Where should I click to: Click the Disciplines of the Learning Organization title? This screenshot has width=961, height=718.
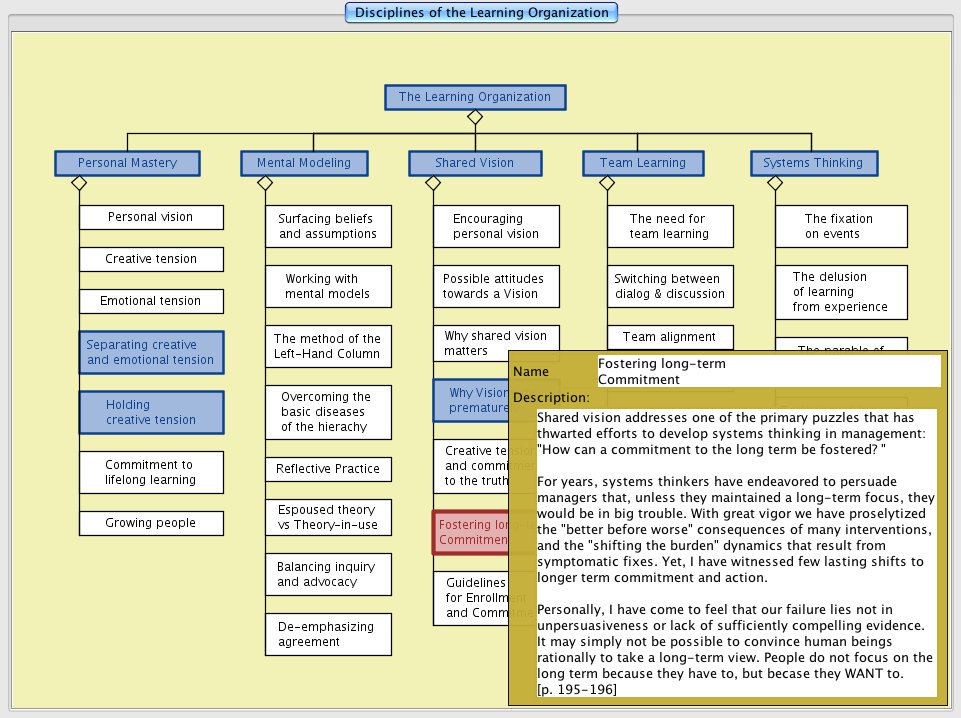pyautogui.click(x=481, y=13)
